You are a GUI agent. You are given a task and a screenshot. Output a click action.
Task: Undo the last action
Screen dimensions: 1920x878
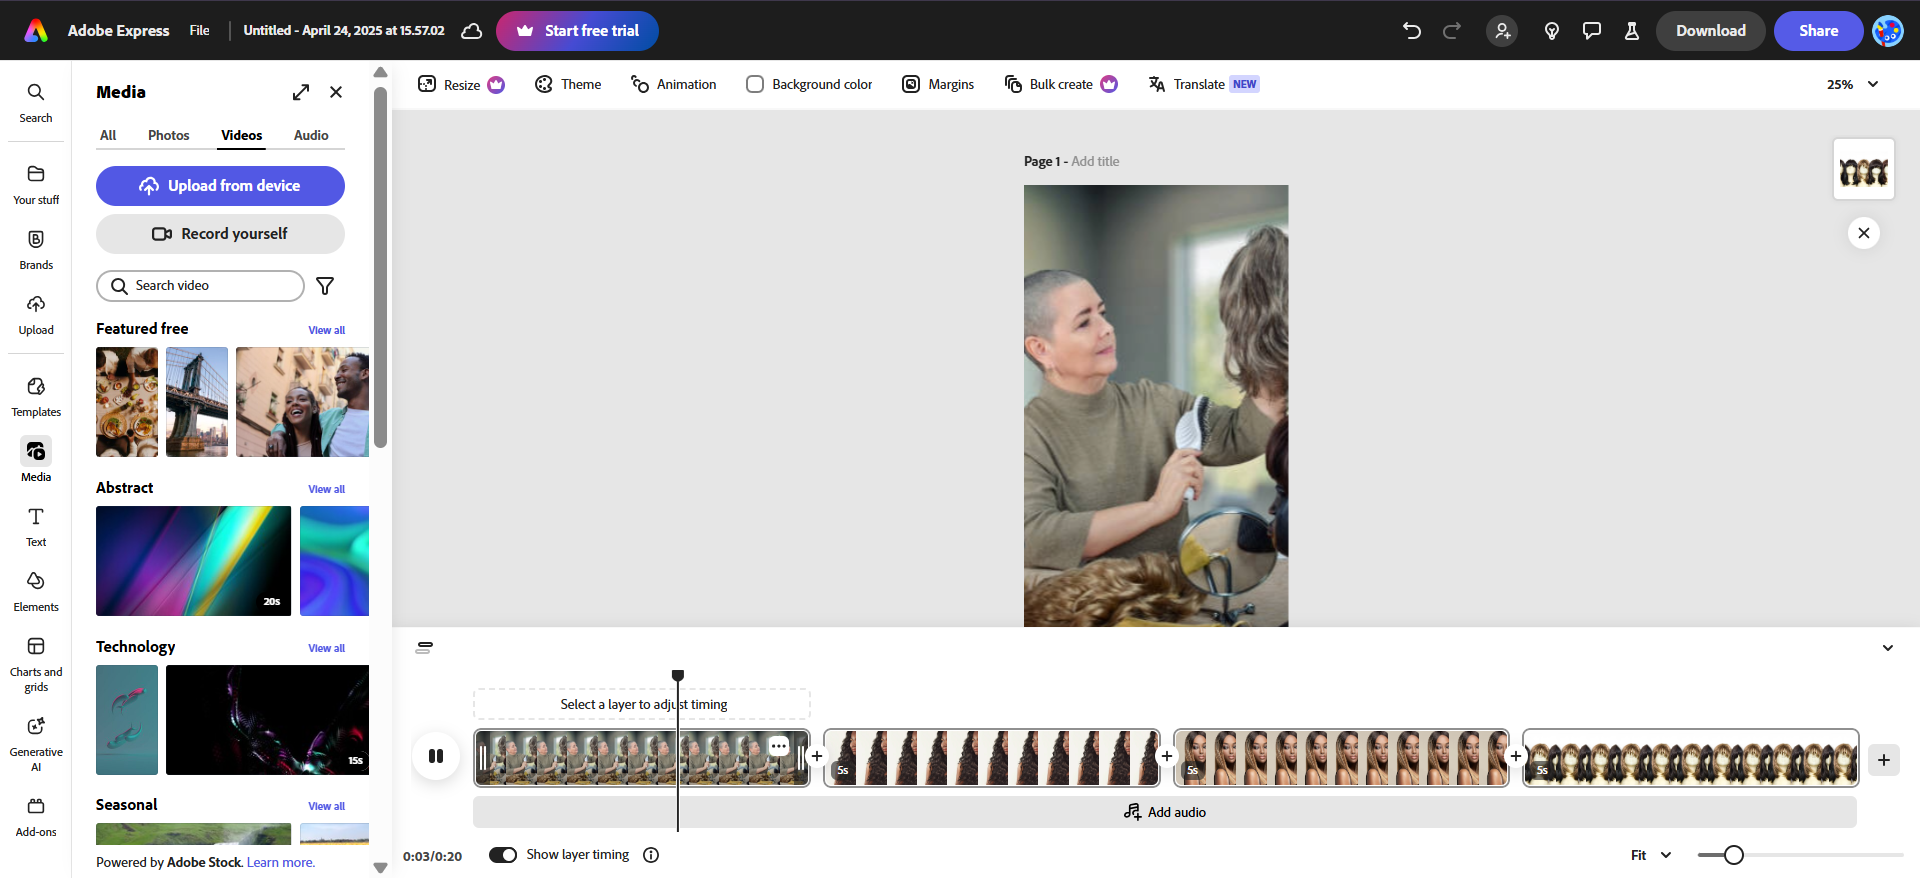[1412, 31]
